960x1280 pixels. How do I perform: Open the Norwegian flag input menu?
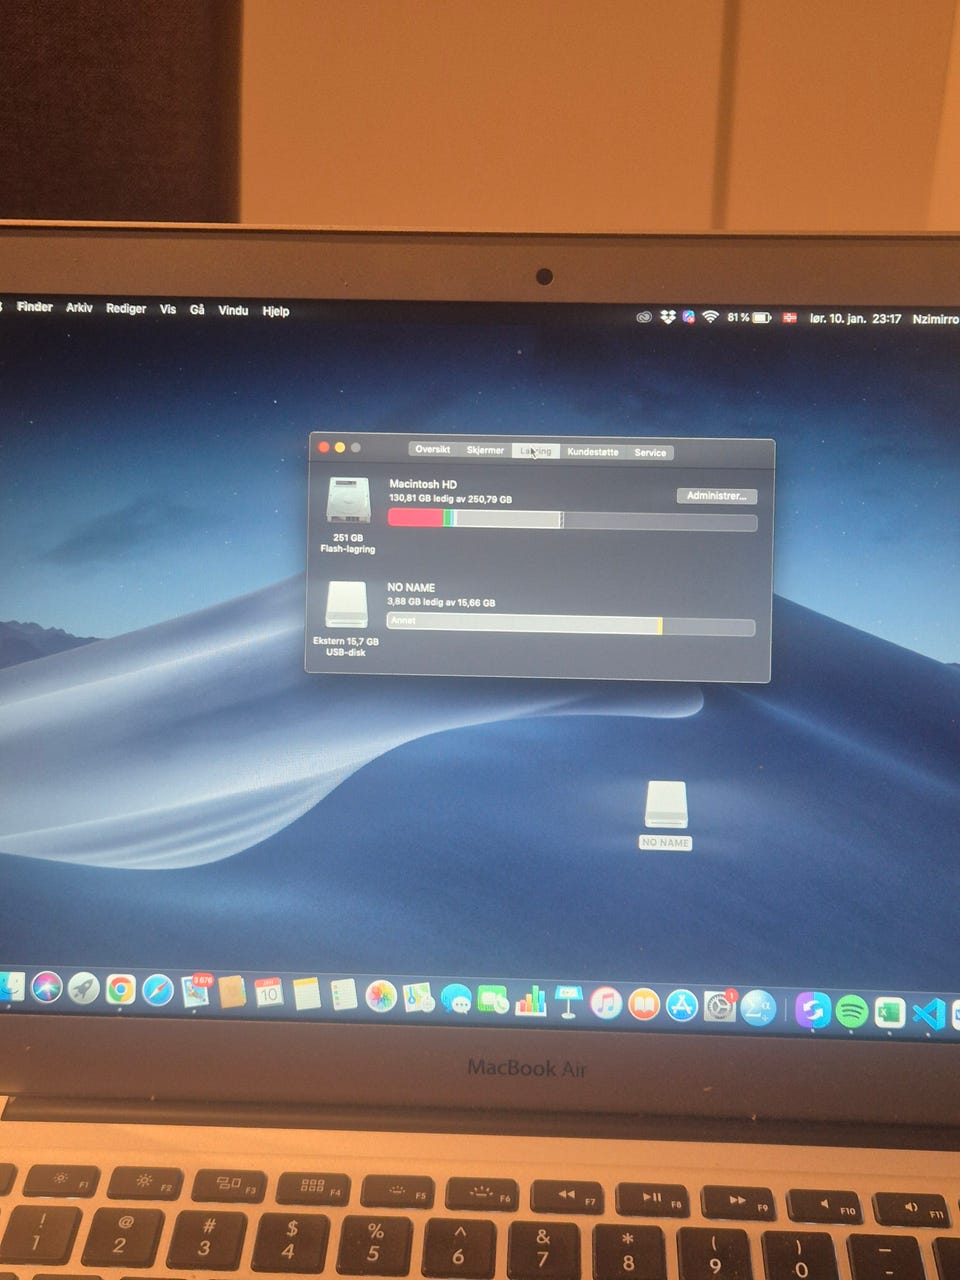[789, 317]
